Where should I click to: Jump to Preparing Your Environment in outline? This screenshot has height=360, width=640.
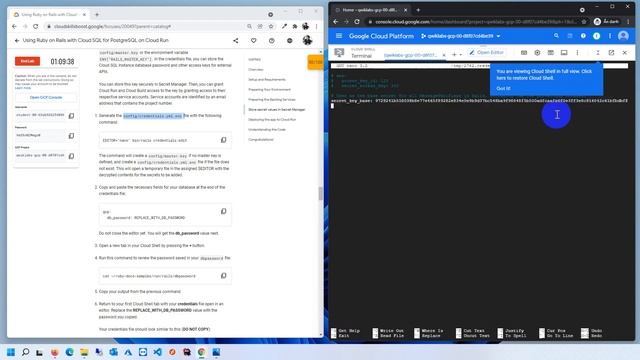point(269,89)
